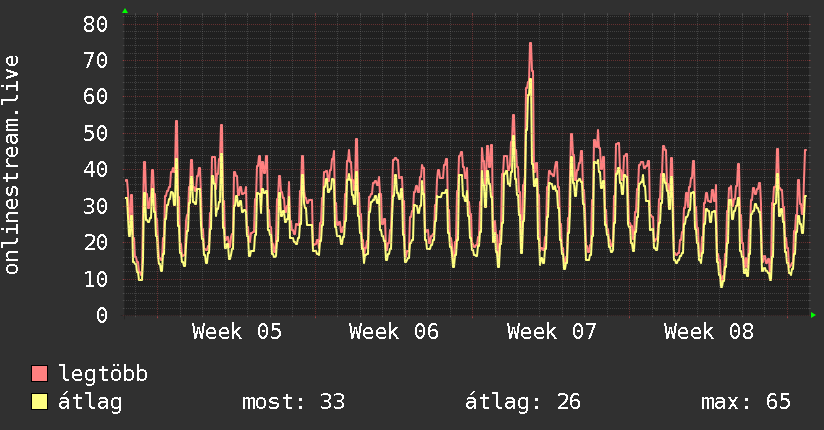This screenshot has width=824, height=430.
Task: Select the Week 08 x-axis label
Action: coord(708,332)
